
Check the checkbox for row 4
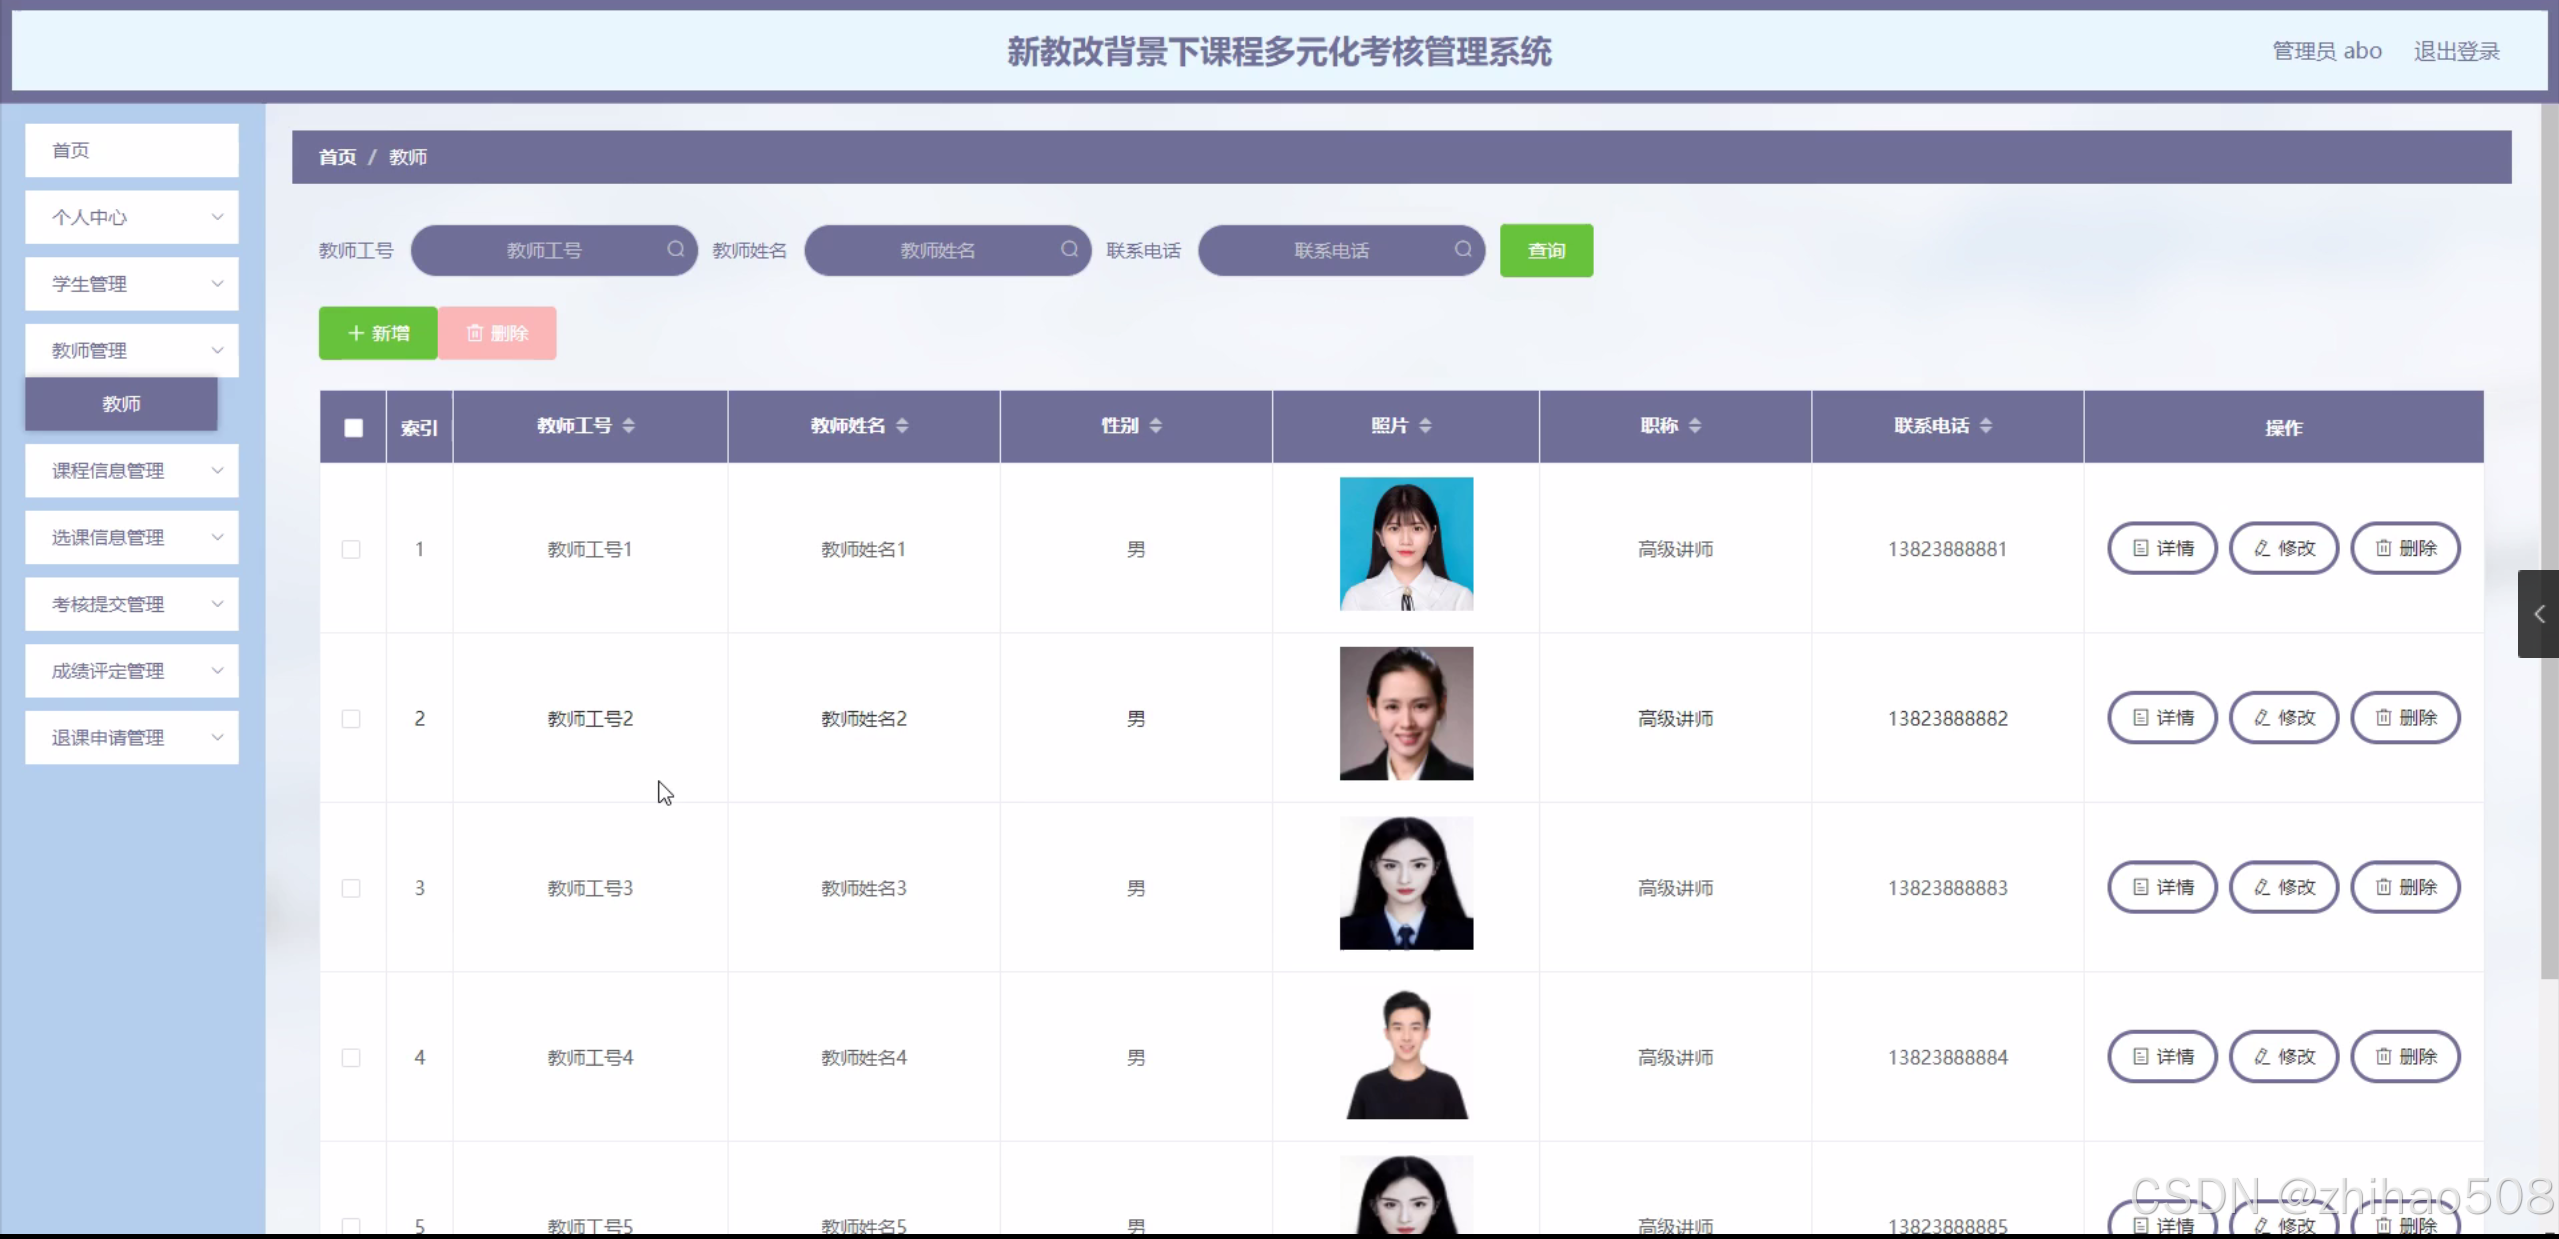coord(351,1058)
